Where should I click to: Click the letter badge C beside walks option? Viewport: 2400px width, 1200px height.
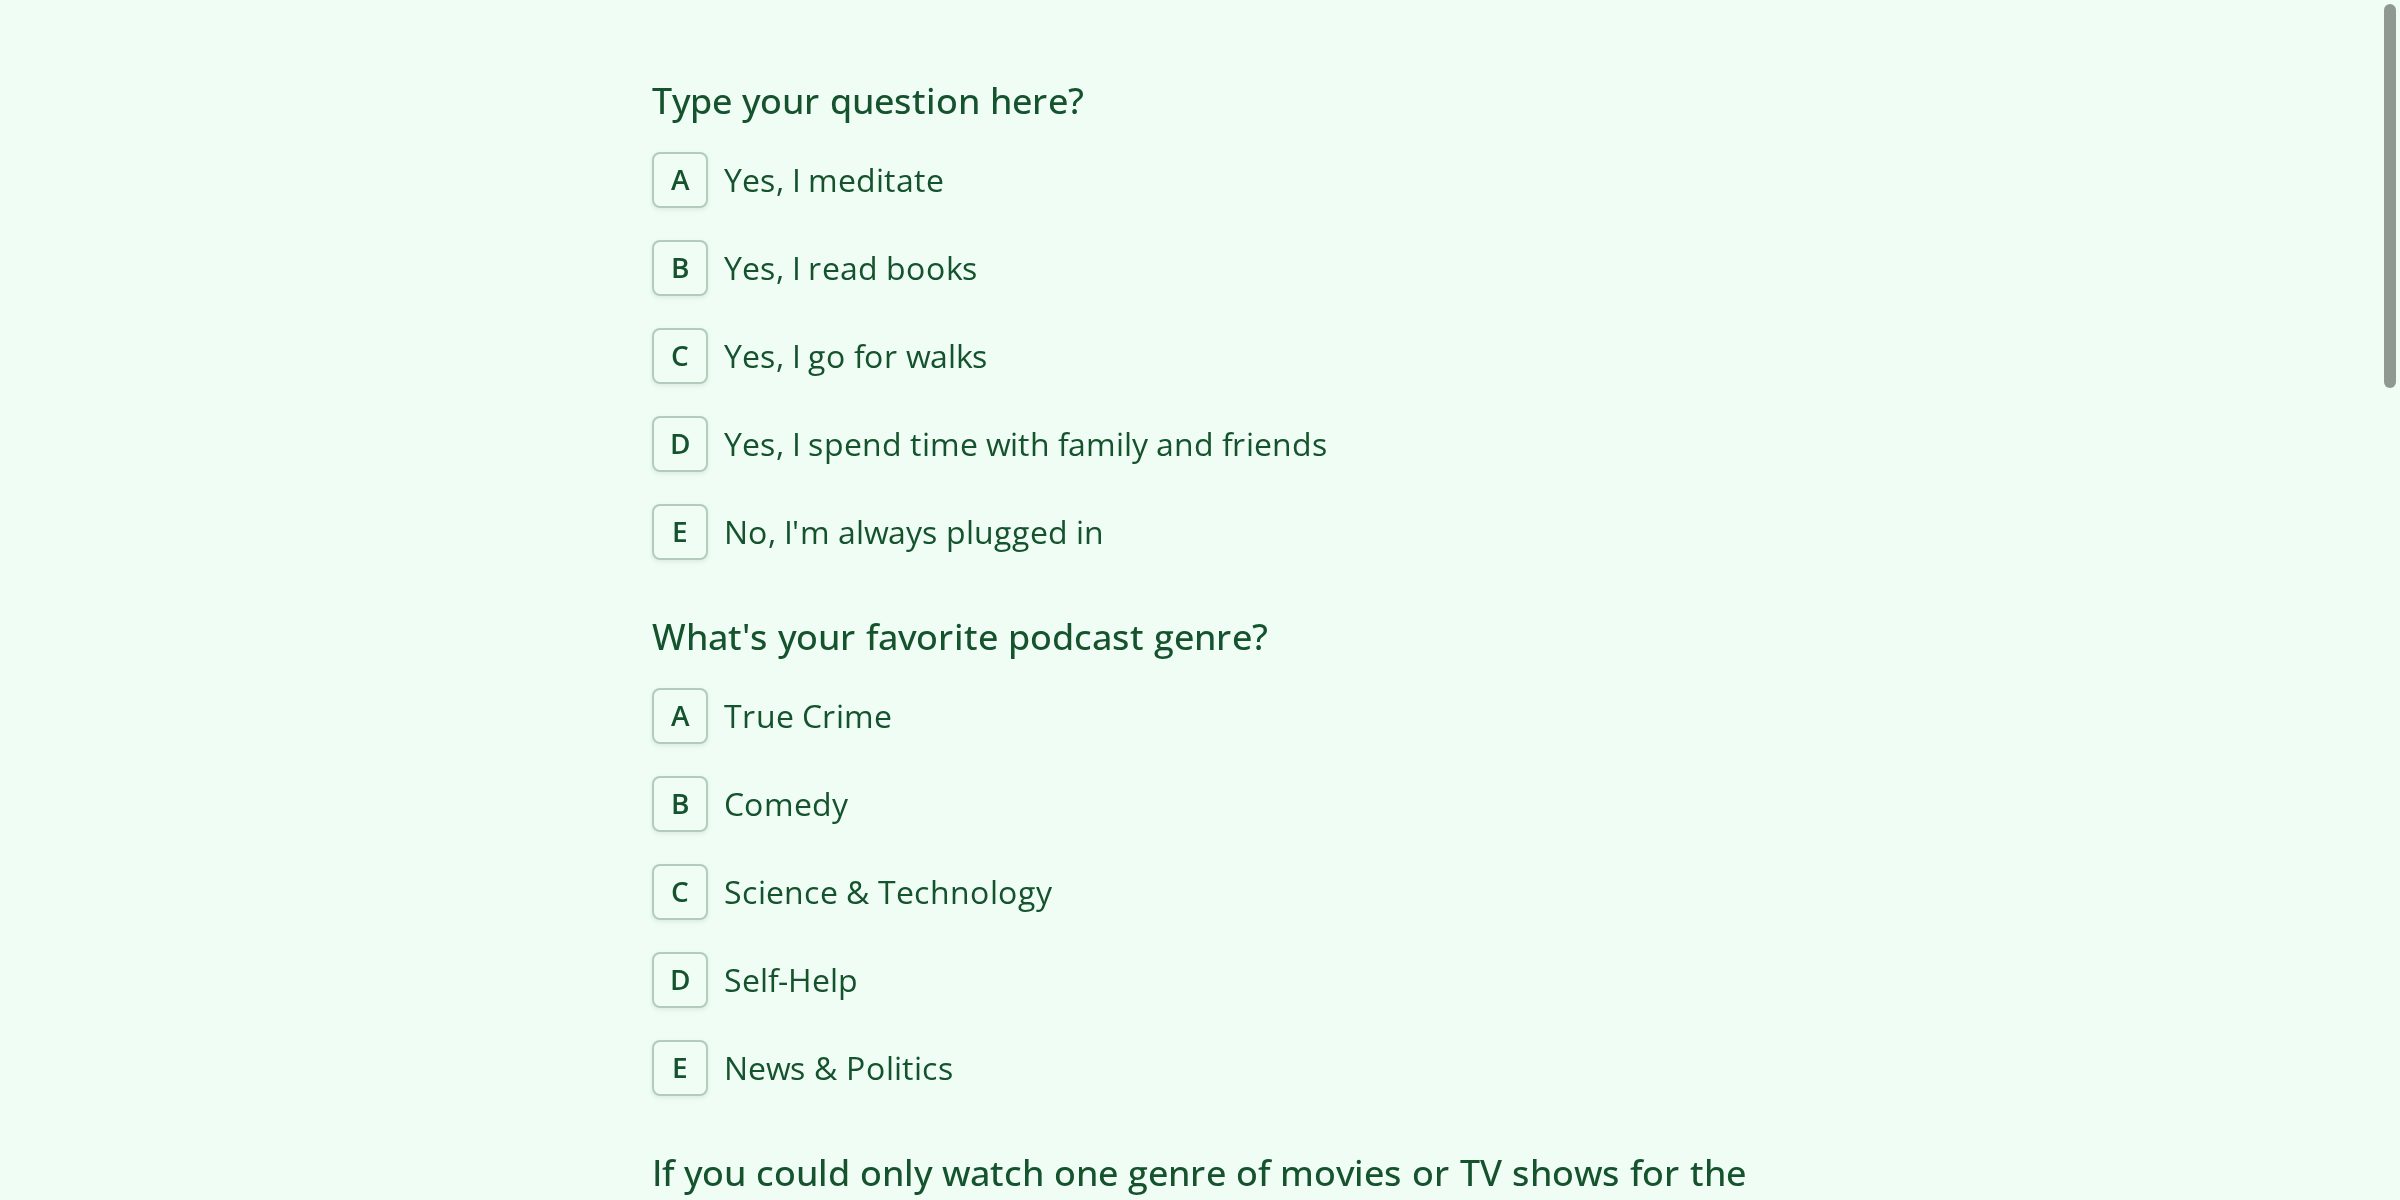[x=679, y=356]
